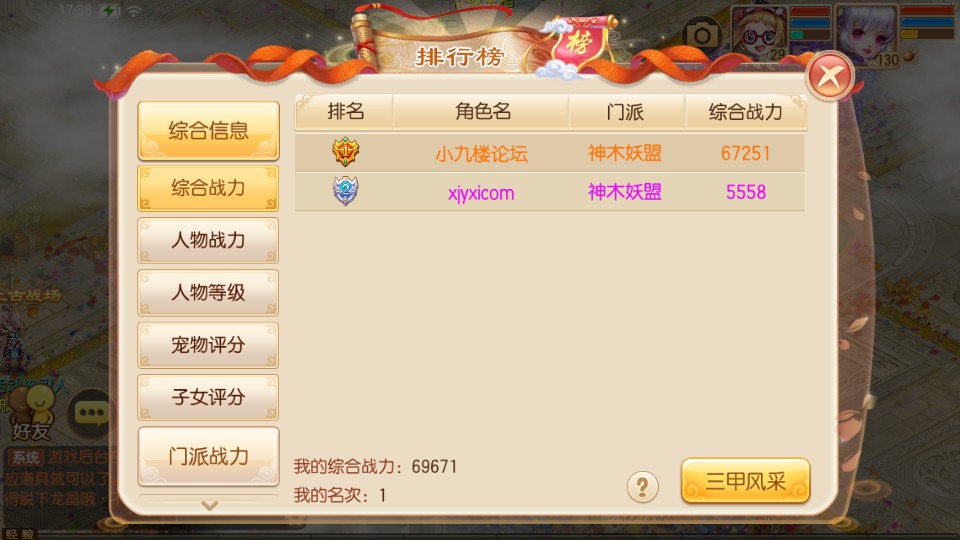Select the glasses girl character avatar
960x540 pixels.
(759, 32)
